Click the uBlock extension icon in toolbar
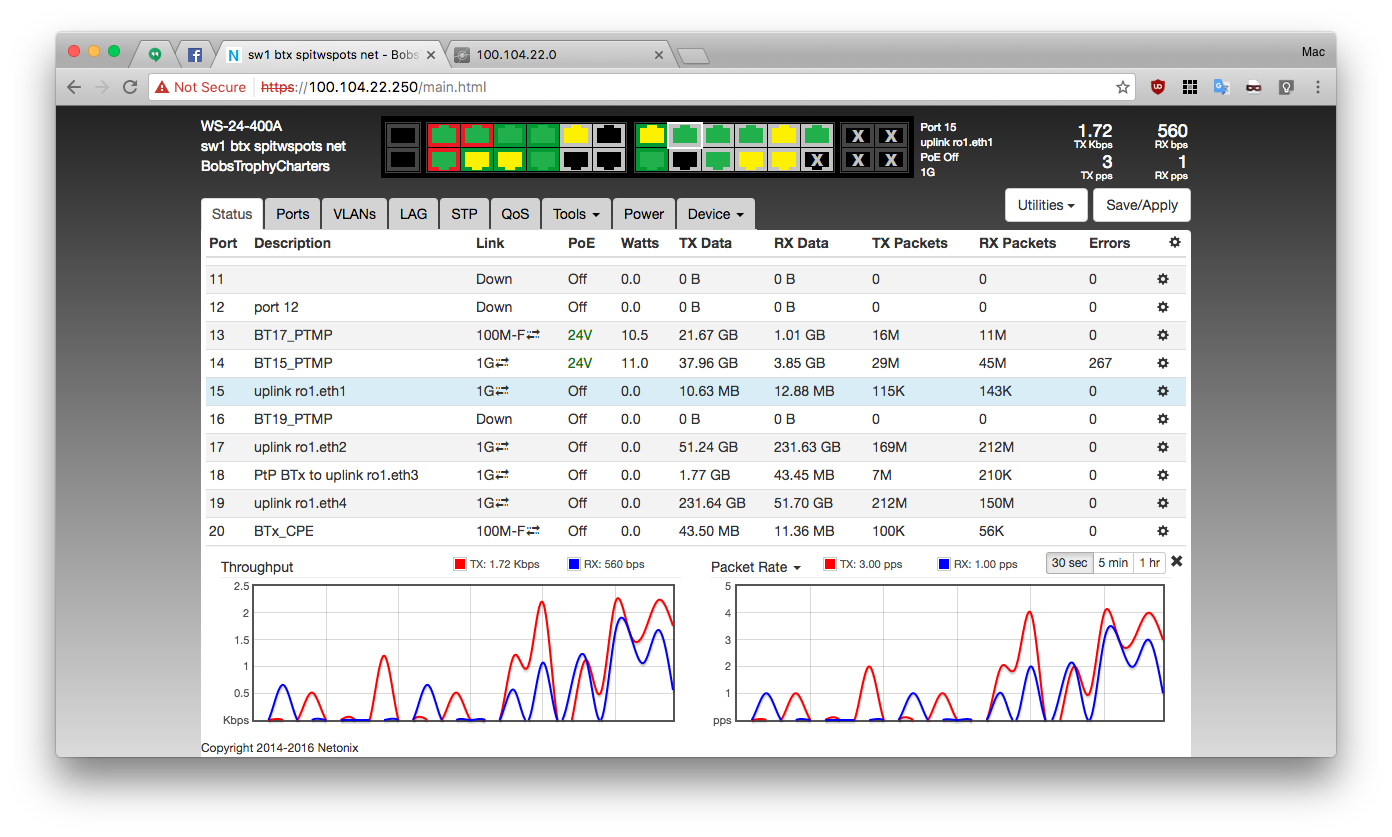This screenshot has height=837, width=1392. click(x=1158, y=87)
